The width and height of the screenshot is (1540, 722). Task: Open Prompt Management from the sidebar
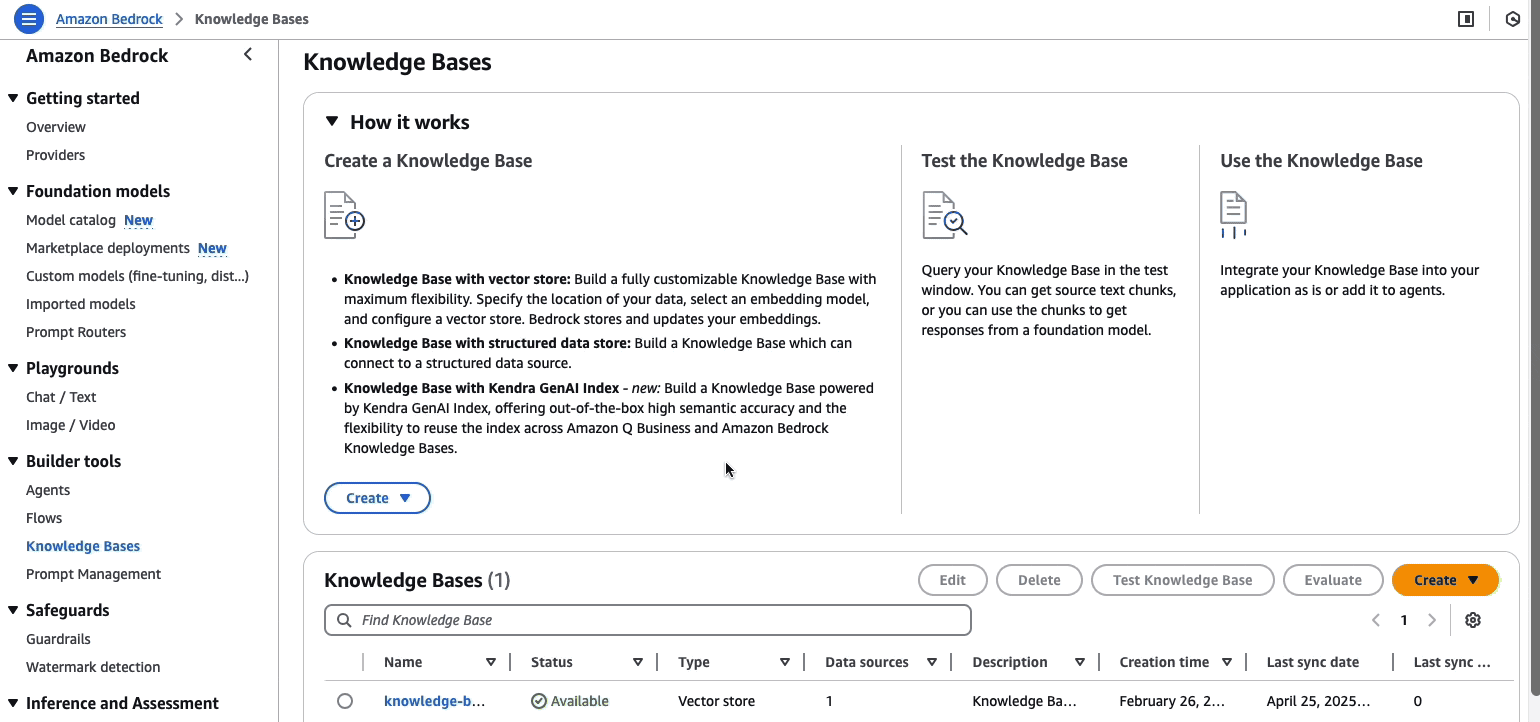pos(93,573)
